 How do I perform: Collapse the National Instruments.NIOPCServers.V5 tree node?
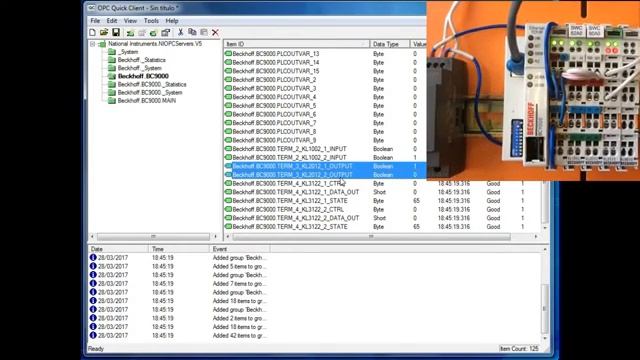point(93,44)
